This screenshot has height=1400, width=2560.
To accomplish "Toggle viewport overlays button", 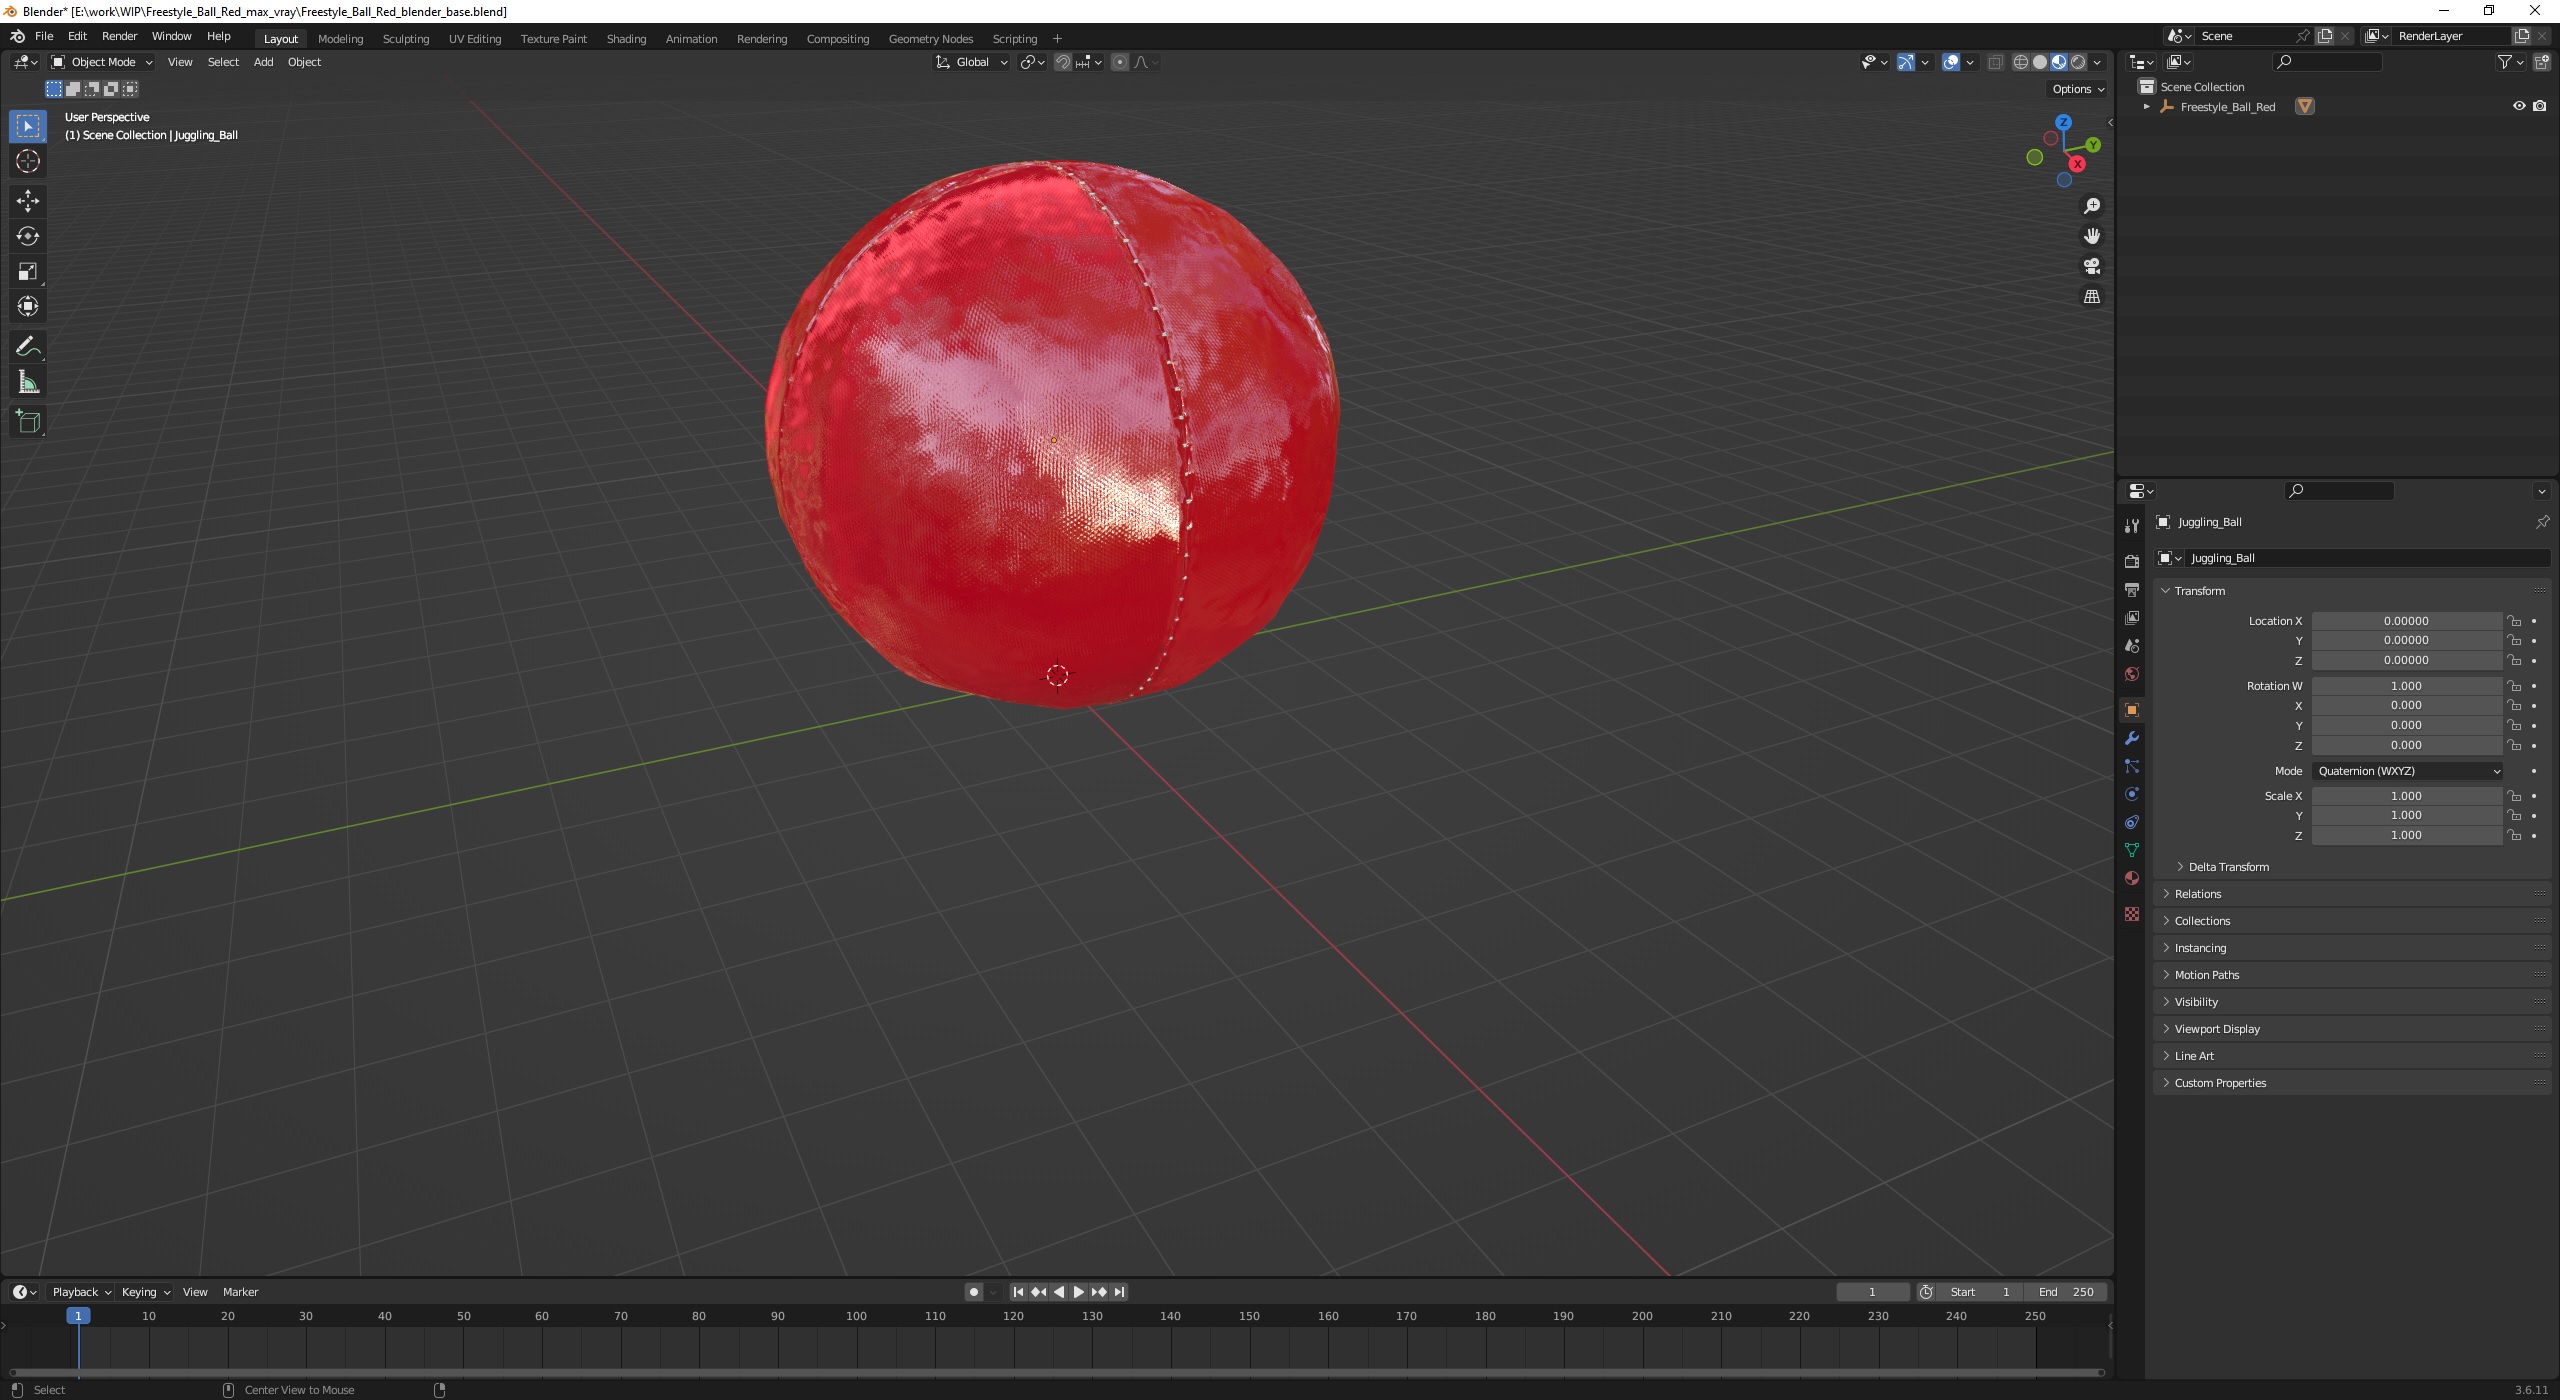I will 1951,62.
